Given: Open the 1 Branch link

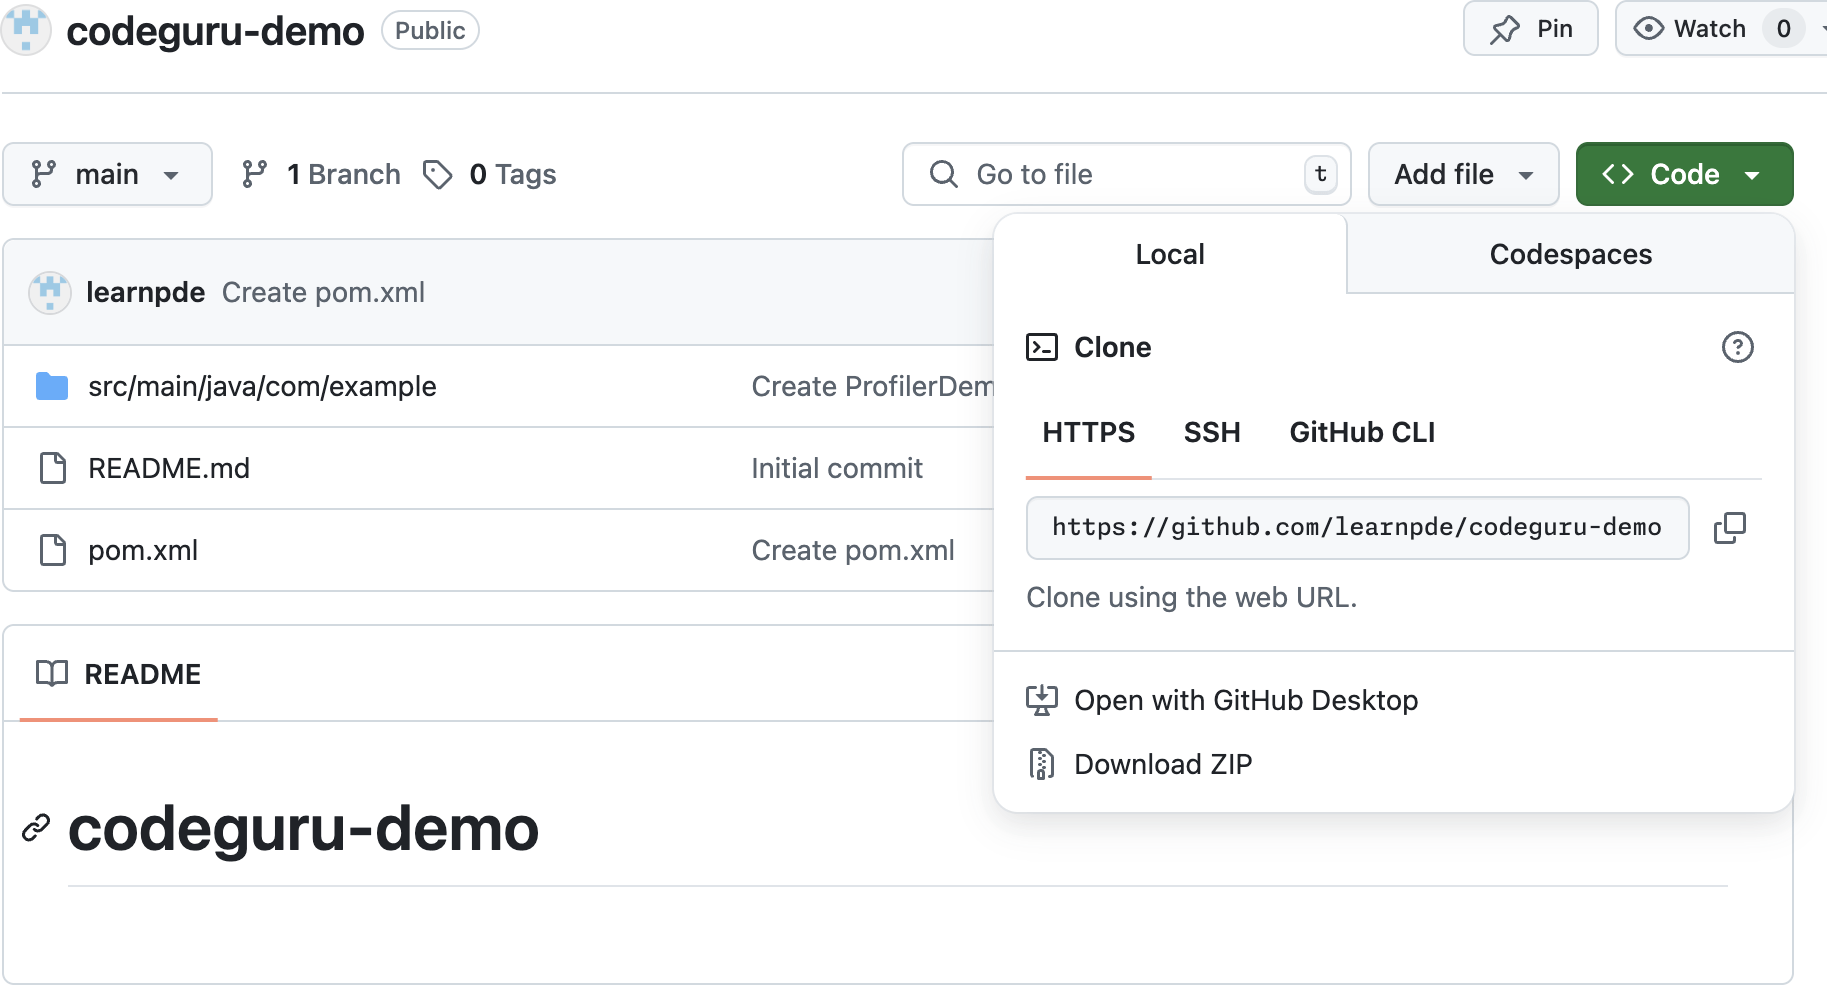Looking at the screenshot, I should [x=320, y=174].
